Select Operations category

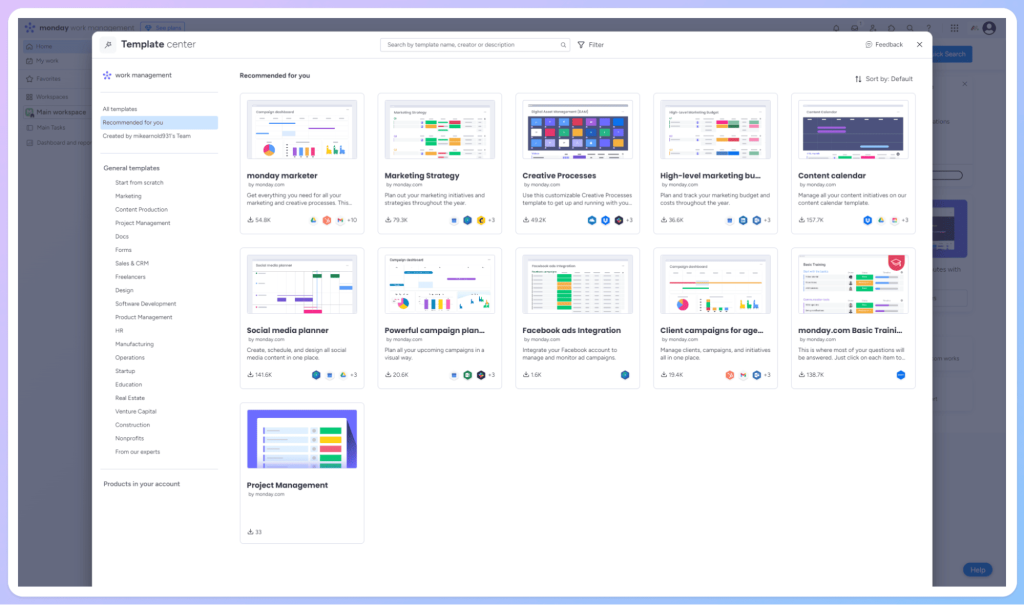(x=130, y=357)
